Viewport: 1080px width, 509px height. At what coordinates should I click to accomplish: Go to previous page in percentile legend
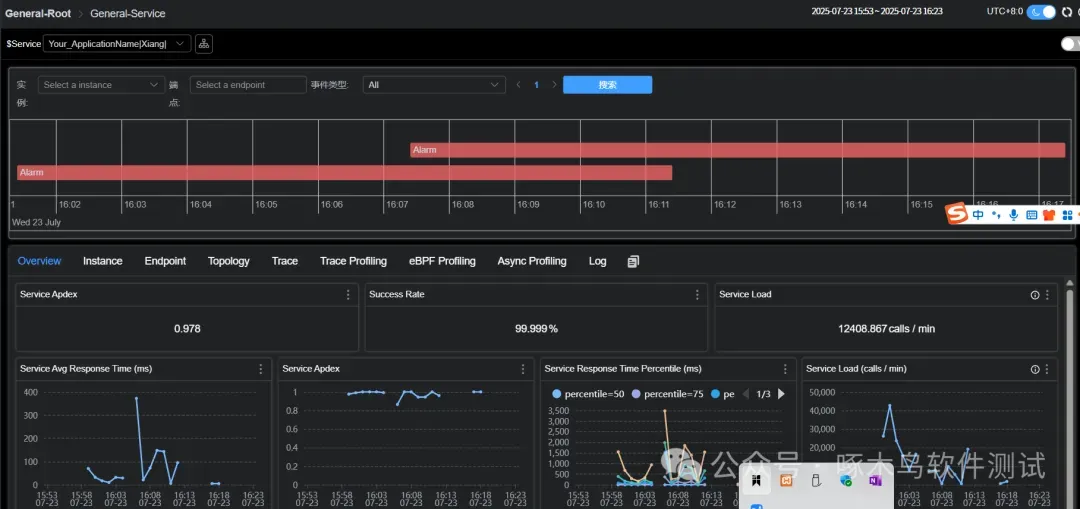tap(745, 394)
